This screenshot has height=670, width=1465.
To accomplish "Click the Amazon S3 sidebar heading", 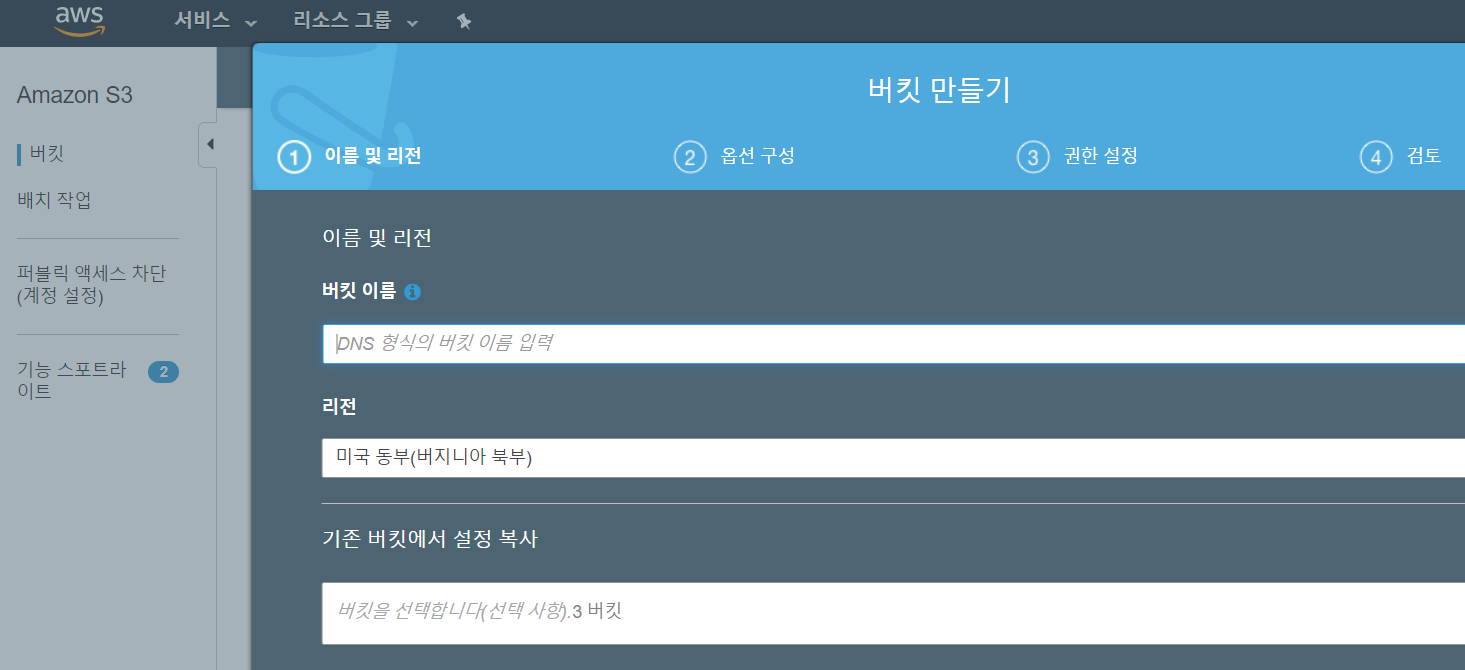I will click(75, 95).
